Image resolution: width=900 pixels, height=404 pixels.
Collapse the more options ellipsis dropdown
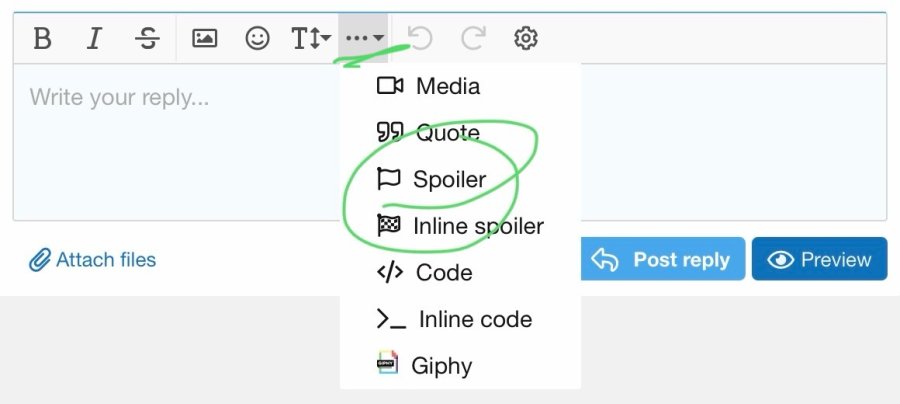(363, 38)
